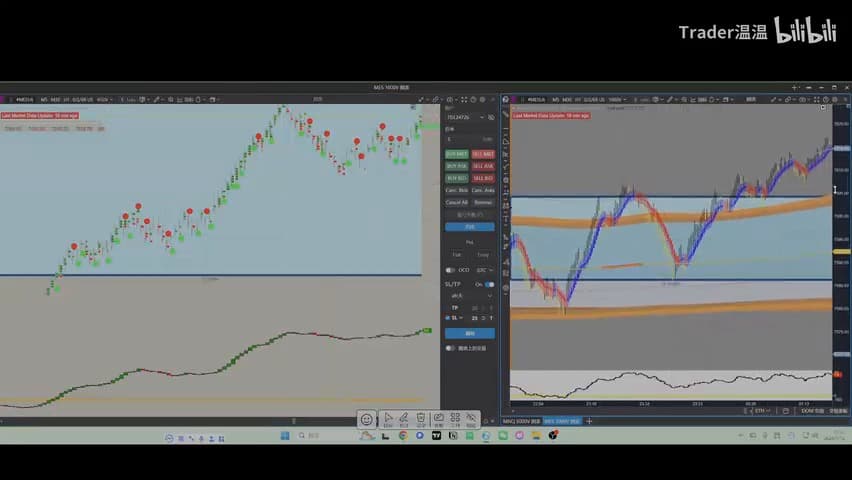Toggle the switch at the order panel bottom
This screenshot has height=480, width=852.
click(x=450, y=348)
